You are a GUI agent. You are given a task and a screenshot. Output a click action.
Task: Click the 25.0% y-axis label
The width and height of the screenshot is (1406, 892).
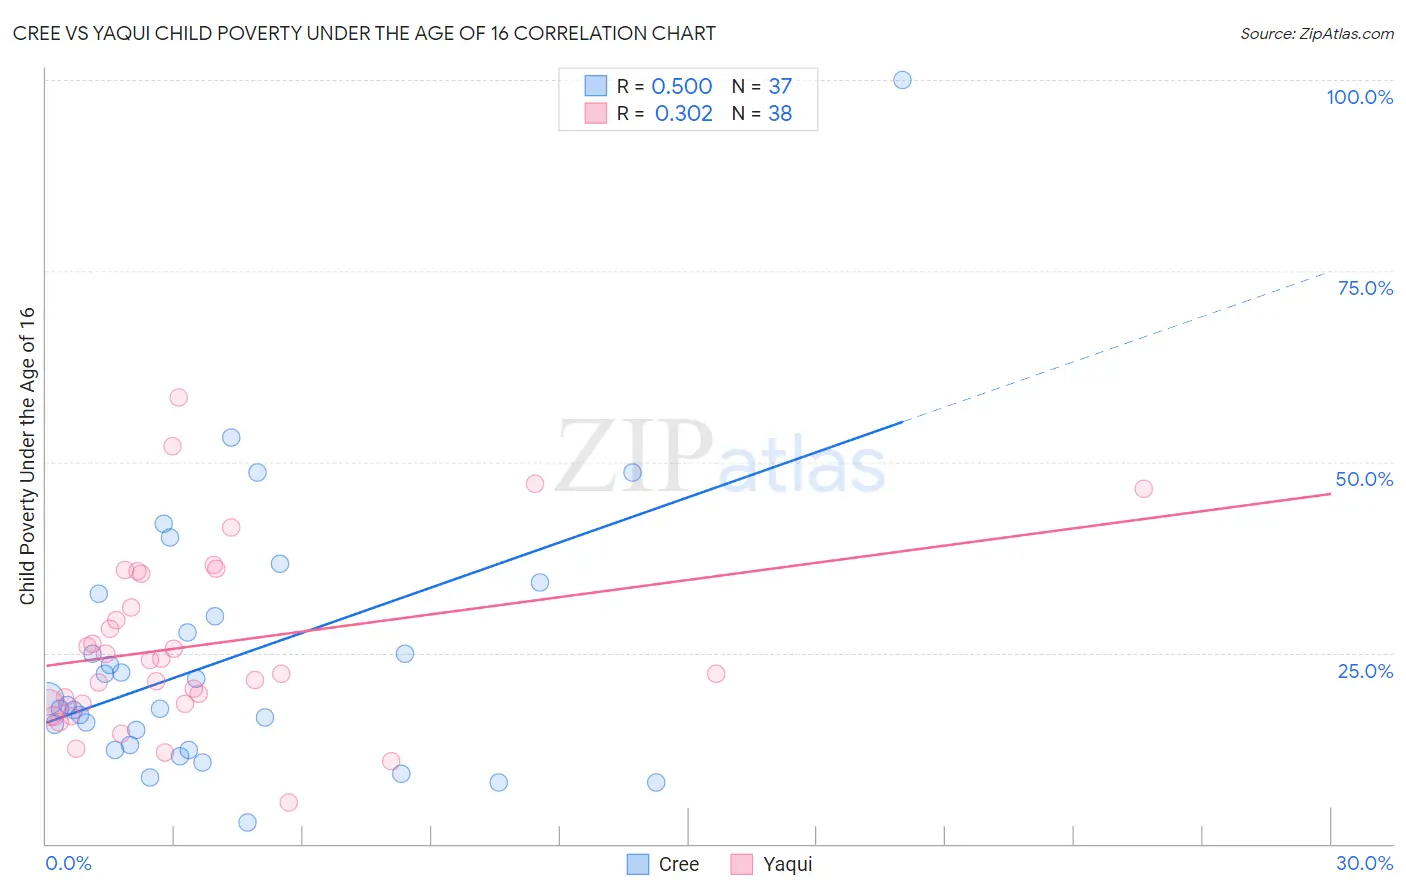coord(1365,671)
